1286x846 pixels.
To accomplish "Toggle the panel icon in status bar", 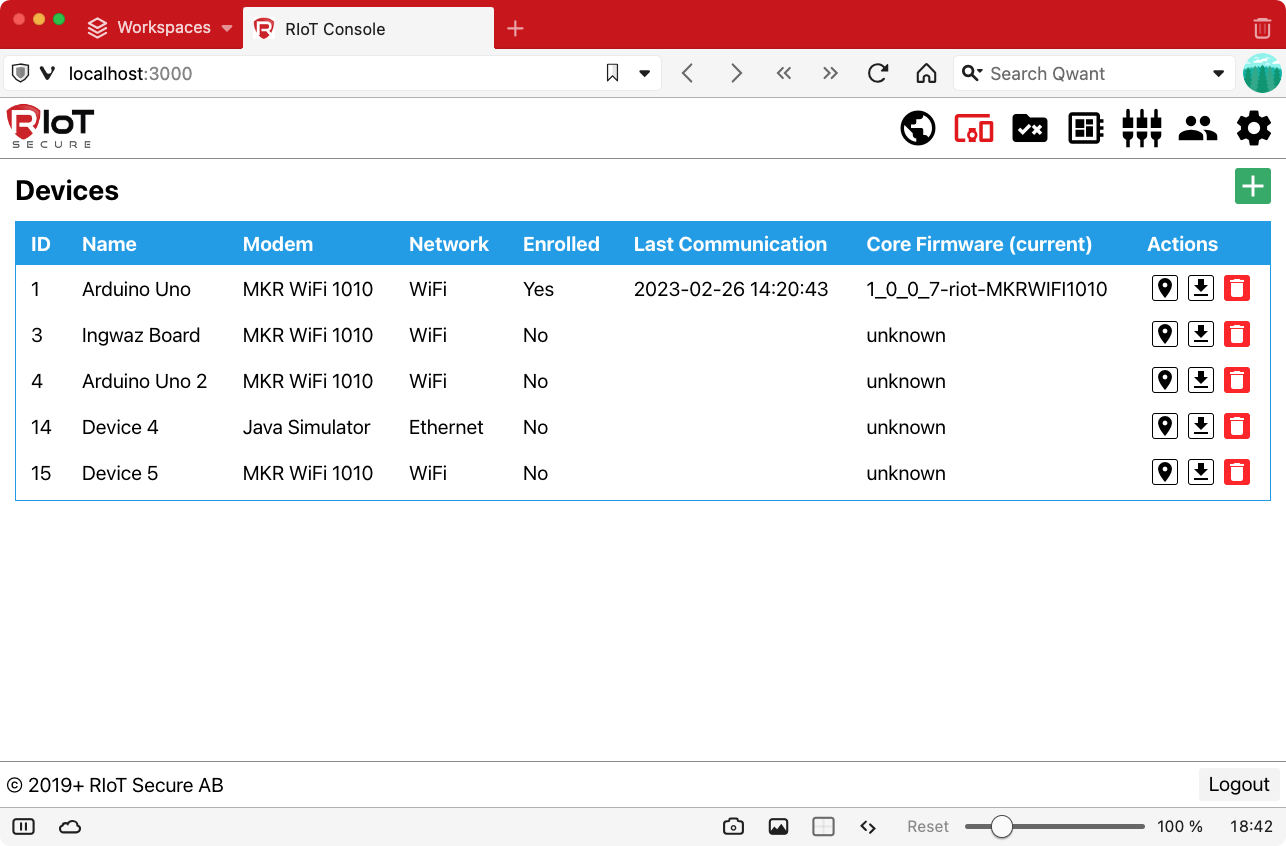I will coord(24,827).
